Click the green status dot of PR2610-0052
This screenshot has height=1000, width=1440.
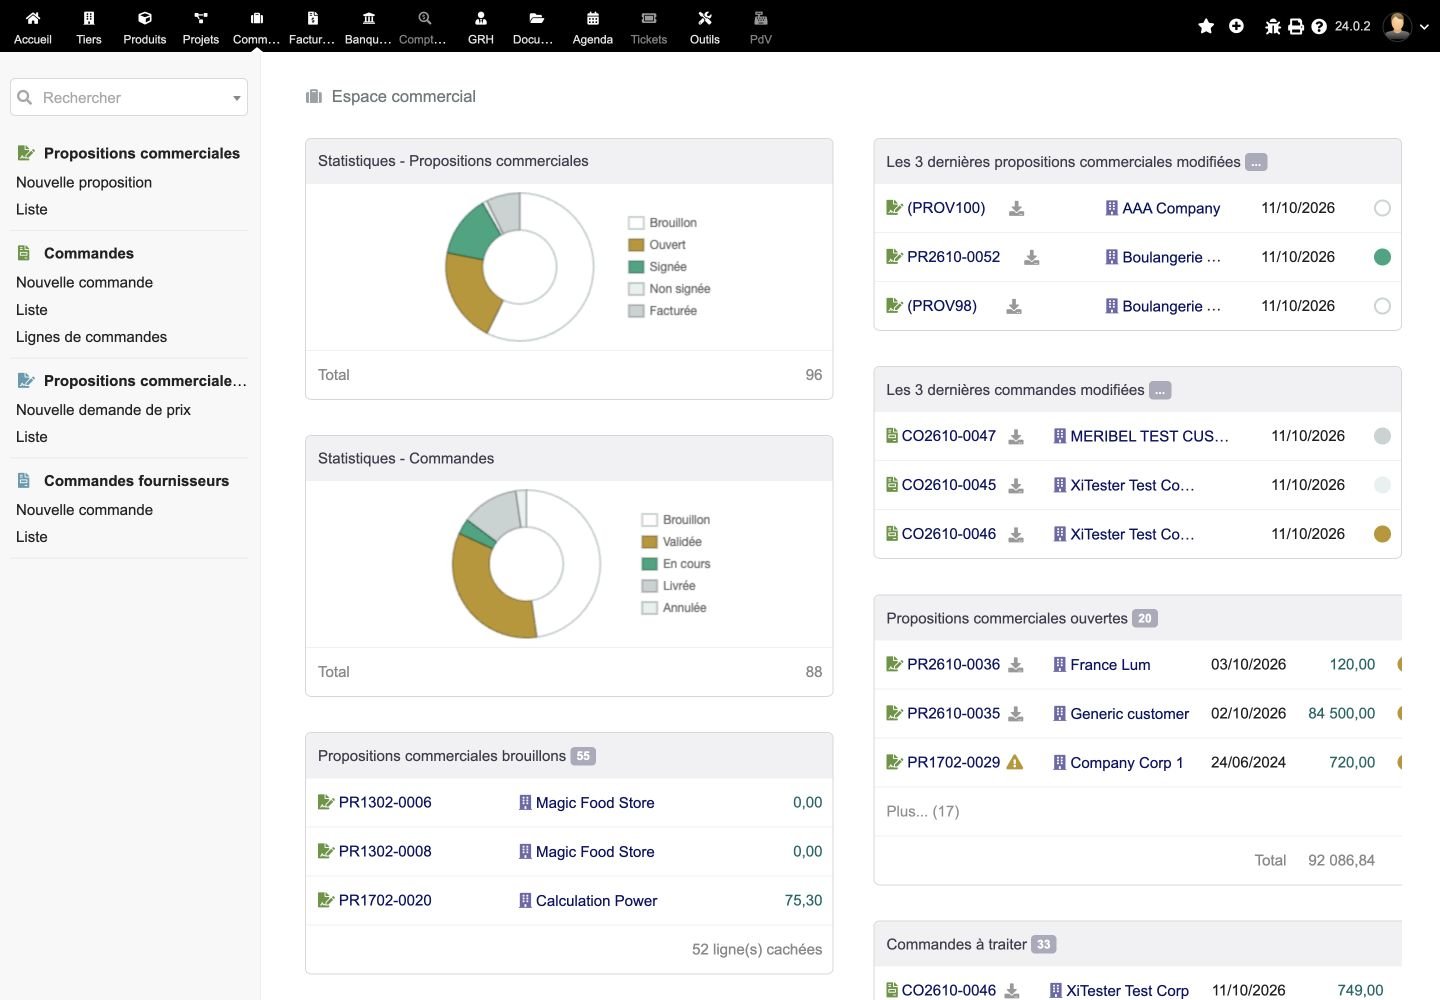[x=1382, y=257]
